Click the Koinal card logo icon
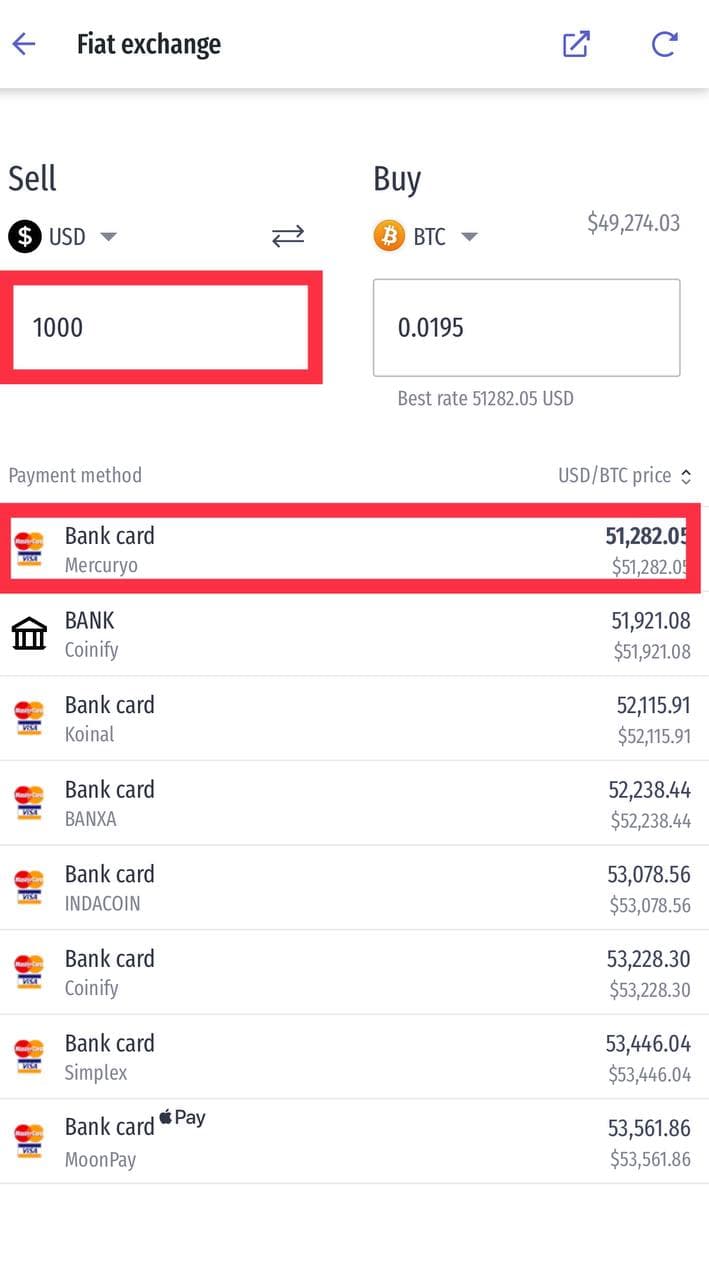Image resolution: width=709 pixels, height=1280 pixels. point(29,718)
